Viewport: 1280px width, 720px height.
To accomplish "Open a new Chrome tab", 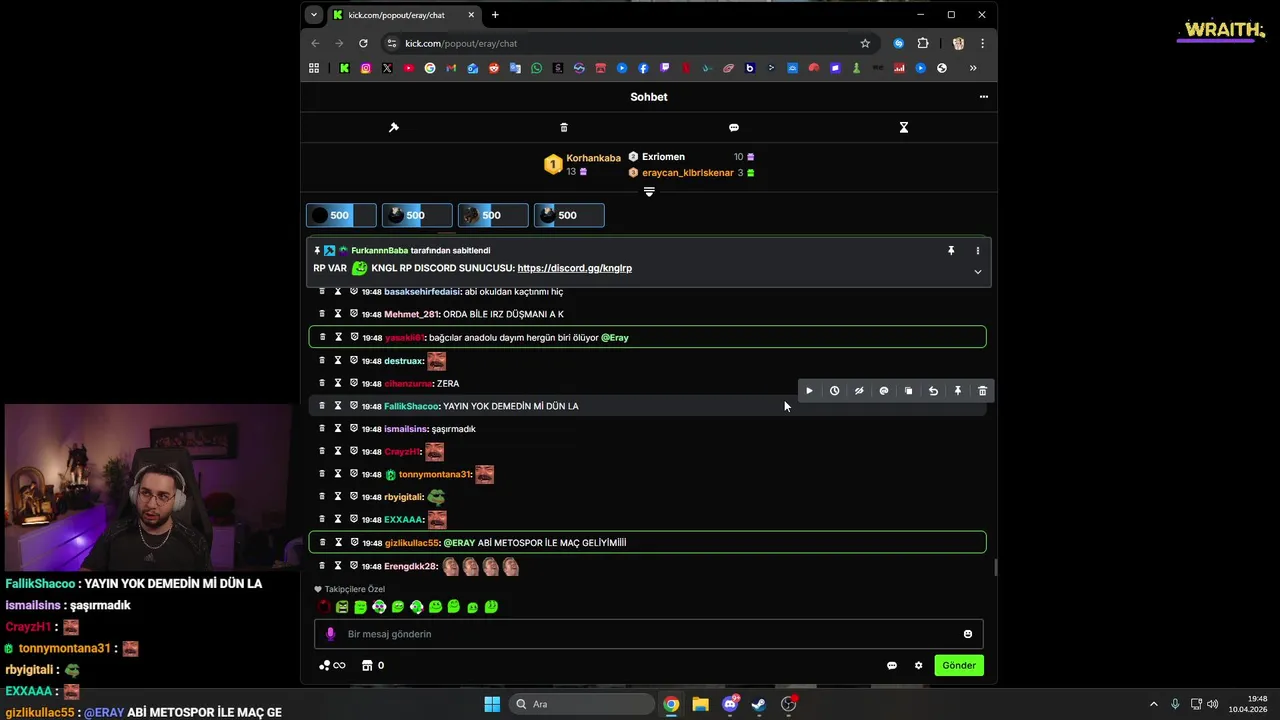I will tap(495, 15).
